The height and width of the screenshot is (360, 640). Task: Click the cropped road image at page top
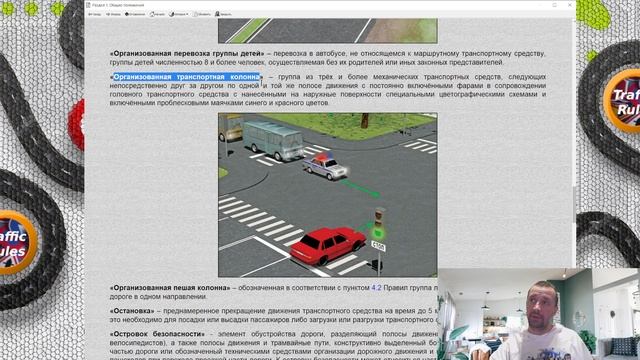[328, 31]
